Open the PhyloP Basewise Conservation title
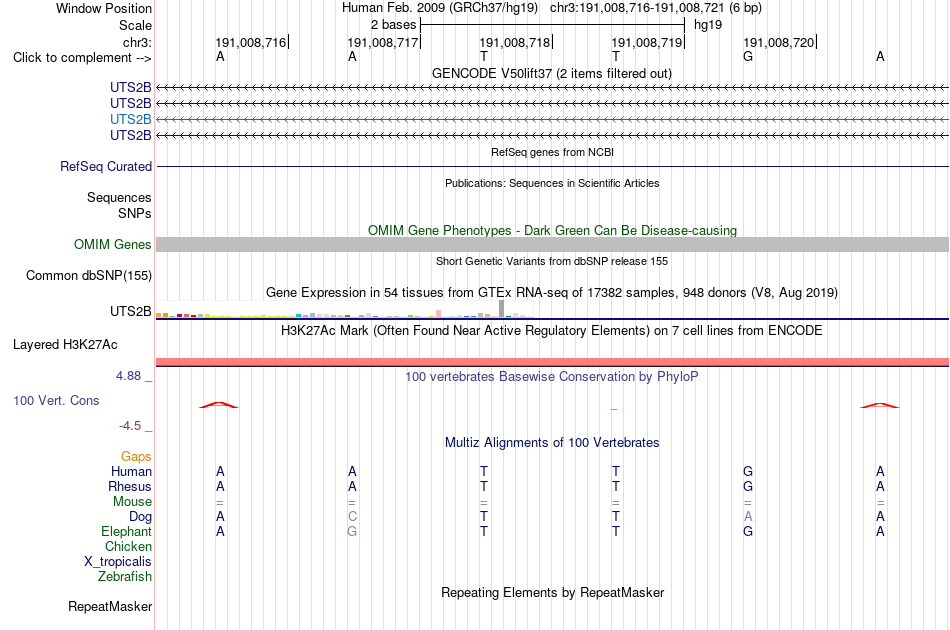 point(552,377)
